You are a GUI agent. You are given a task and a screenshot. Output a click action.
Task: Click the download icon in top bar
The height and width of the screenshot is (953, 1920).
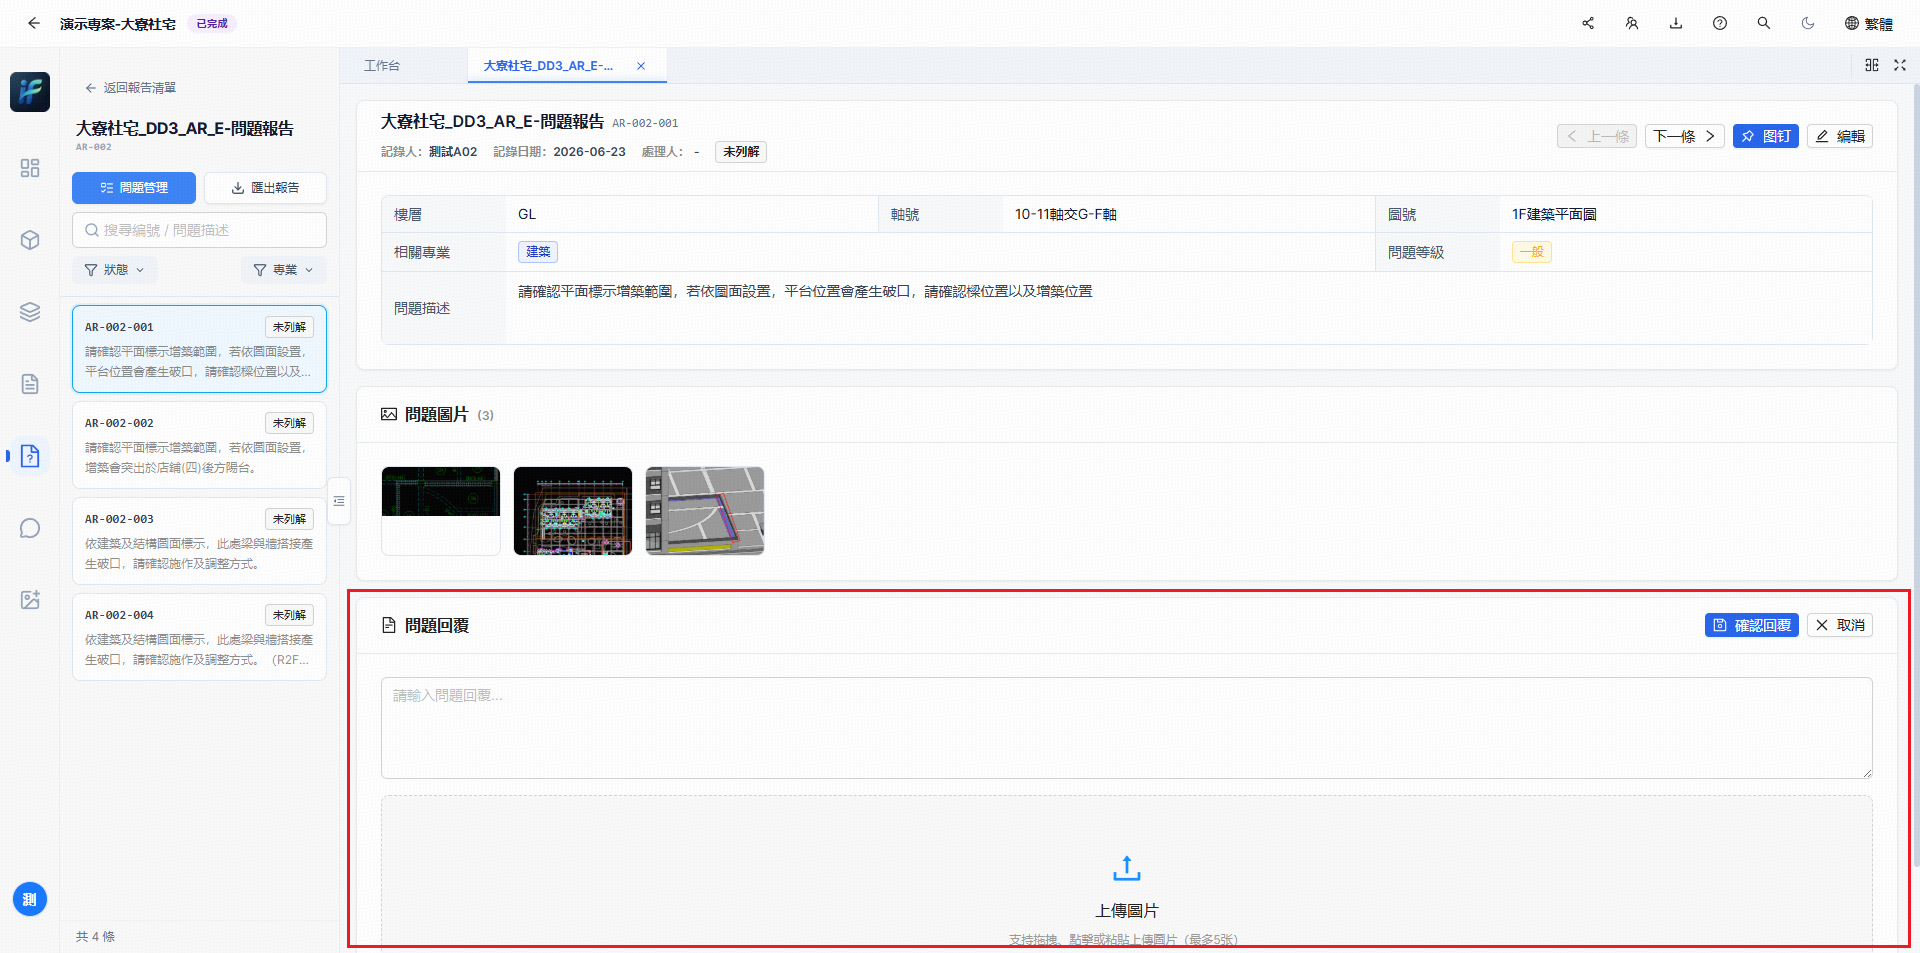point(1676,23)
